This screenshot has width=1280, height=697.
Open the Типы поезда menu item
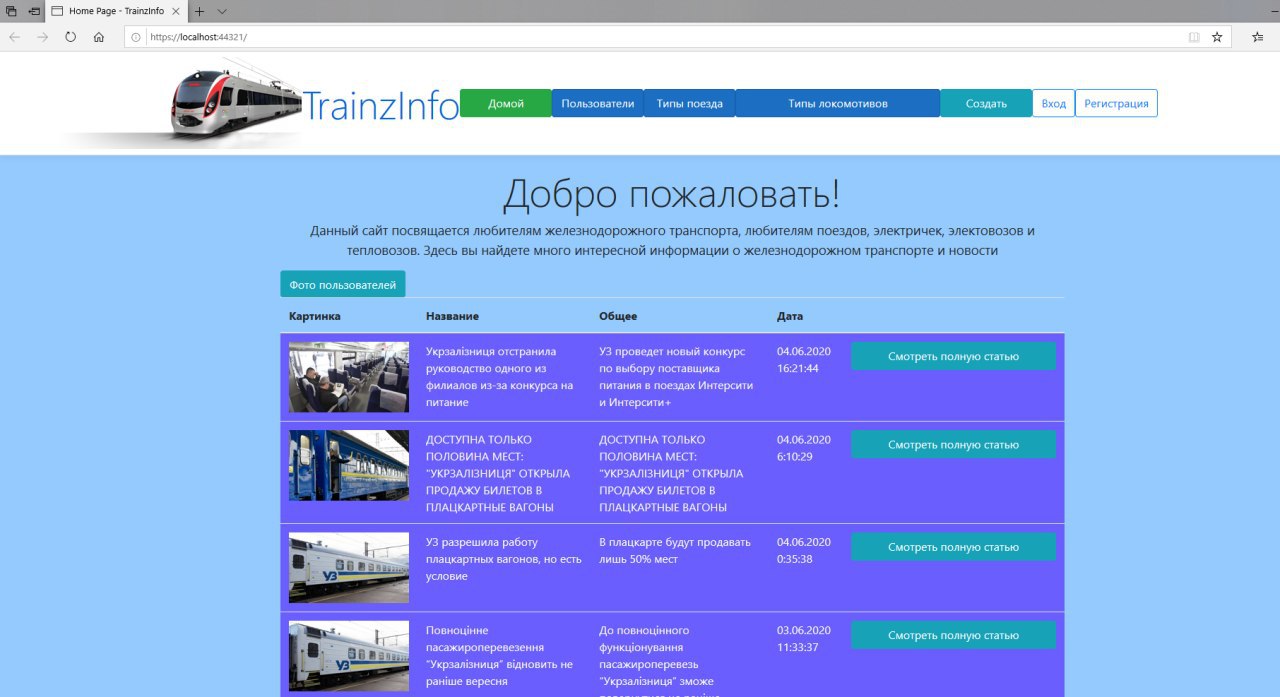[x=690, y=103]
